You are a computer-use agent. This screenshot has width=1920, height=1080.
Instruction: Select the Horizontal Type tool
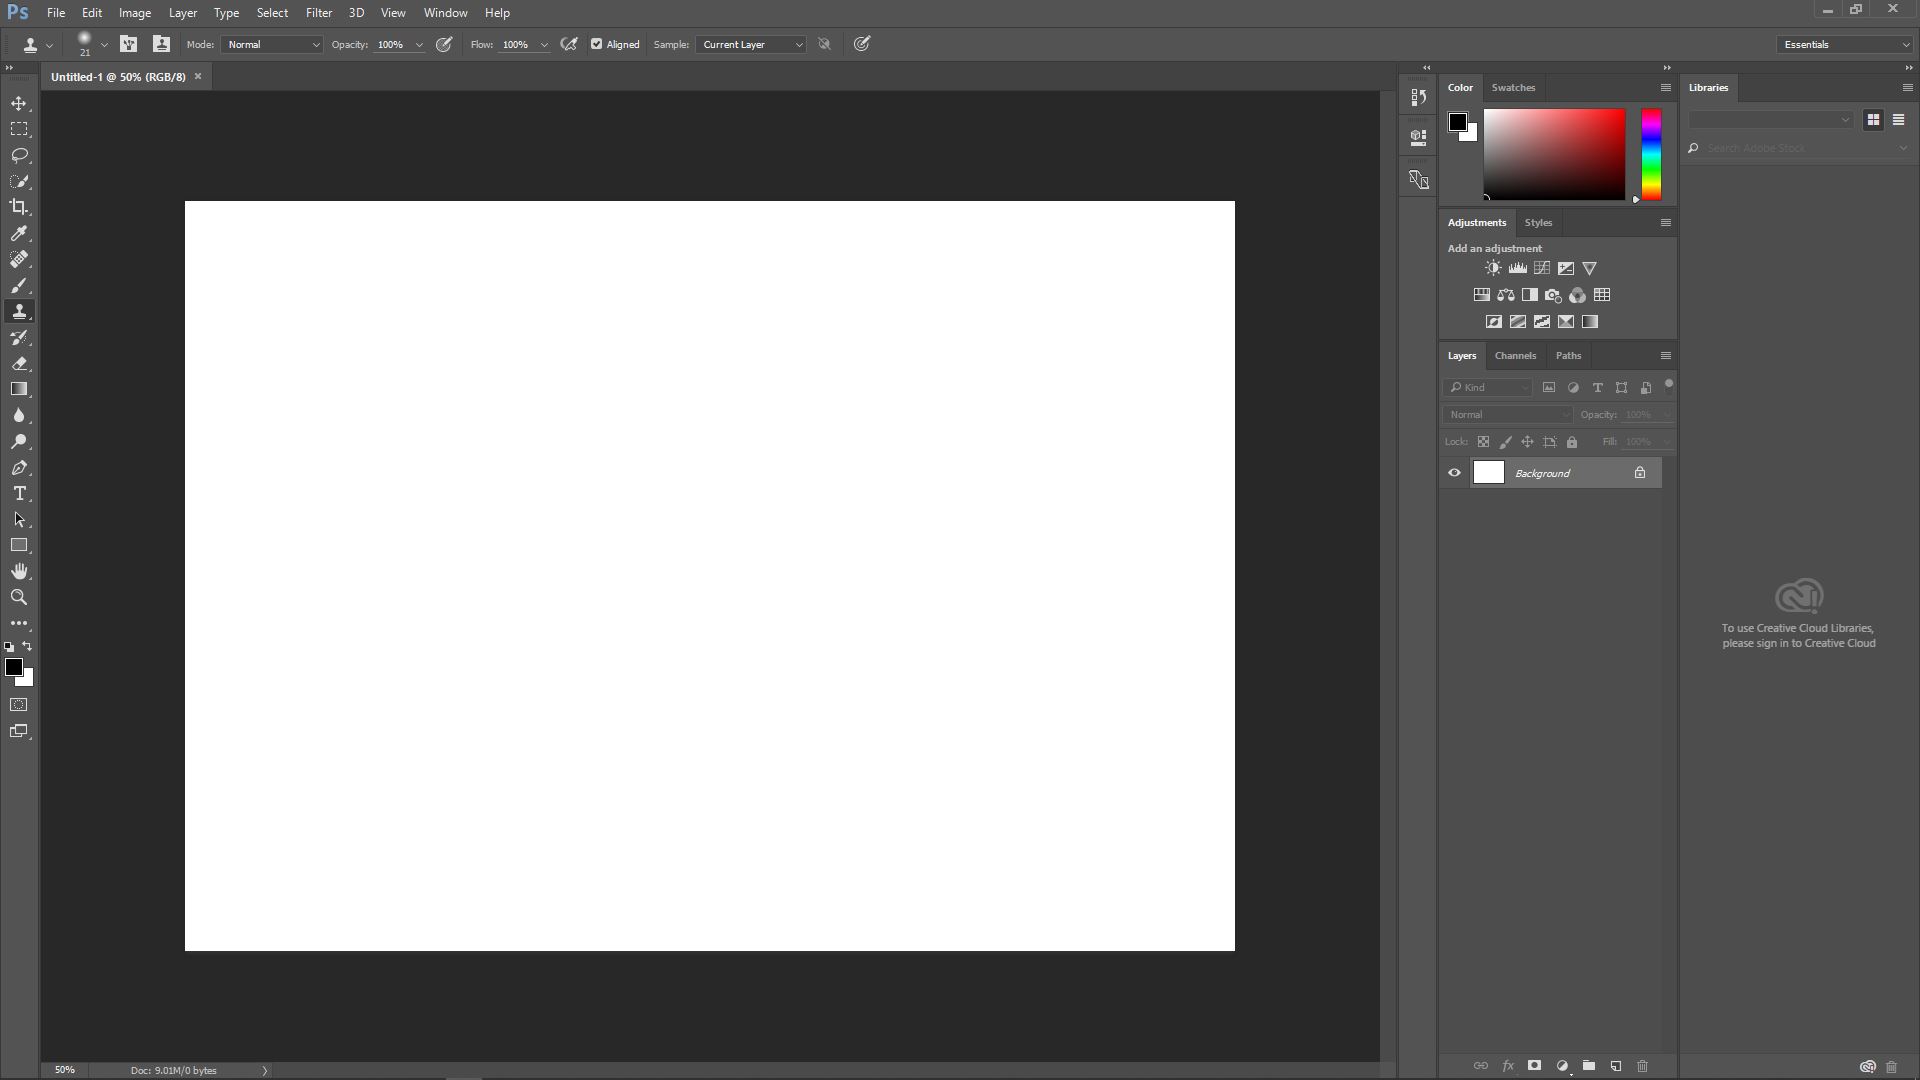(19, 494)
